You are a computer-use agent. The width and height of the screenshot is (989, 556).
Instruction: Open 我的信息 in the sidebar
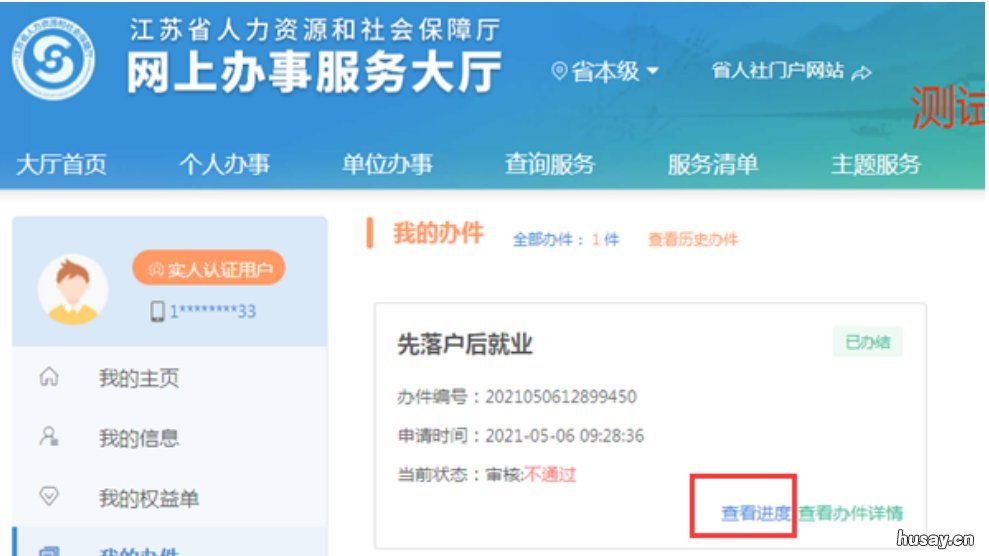(139, 437)
